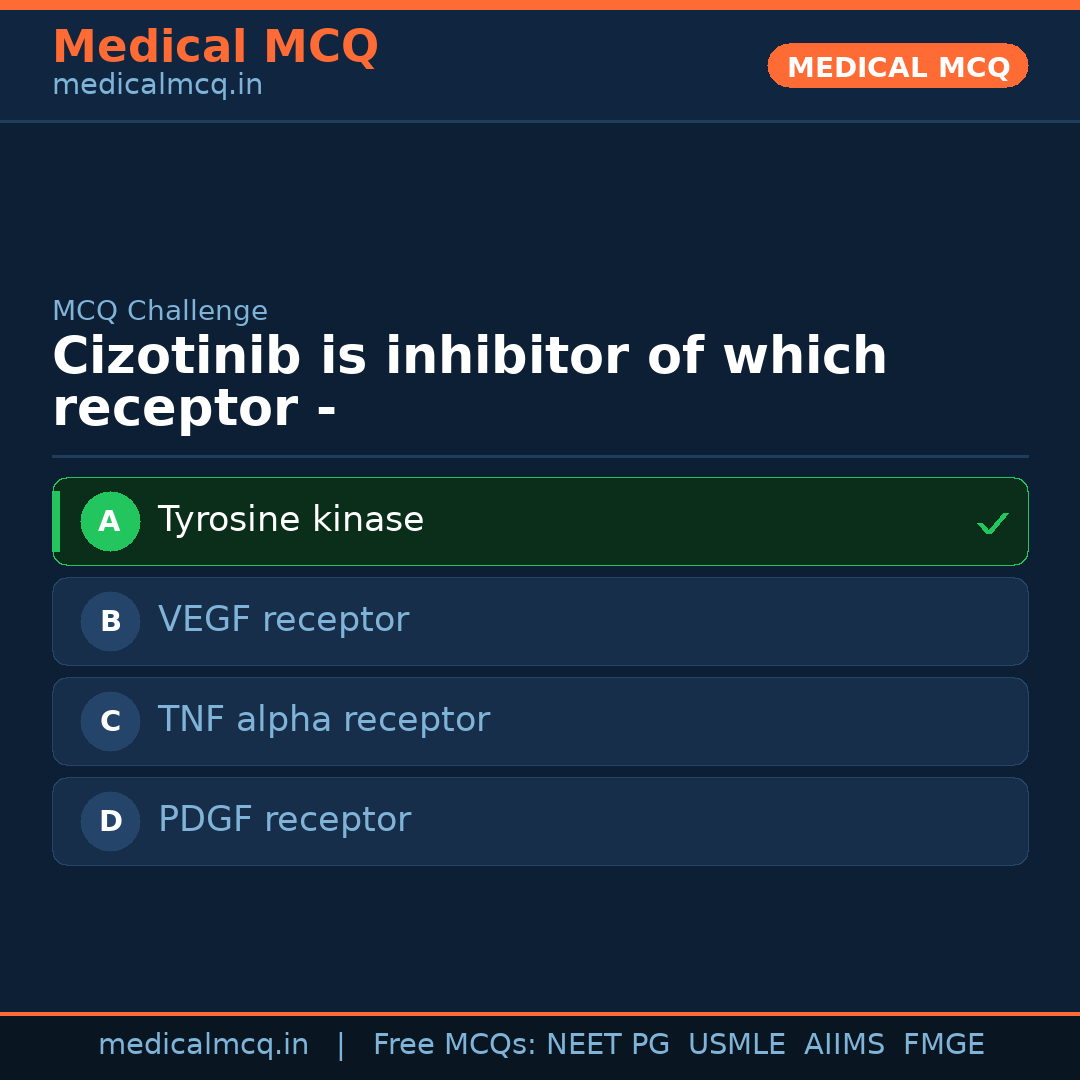Click the USMLE footer text
This screenshot has height=1080, width=1080.
coord(736,1045)
